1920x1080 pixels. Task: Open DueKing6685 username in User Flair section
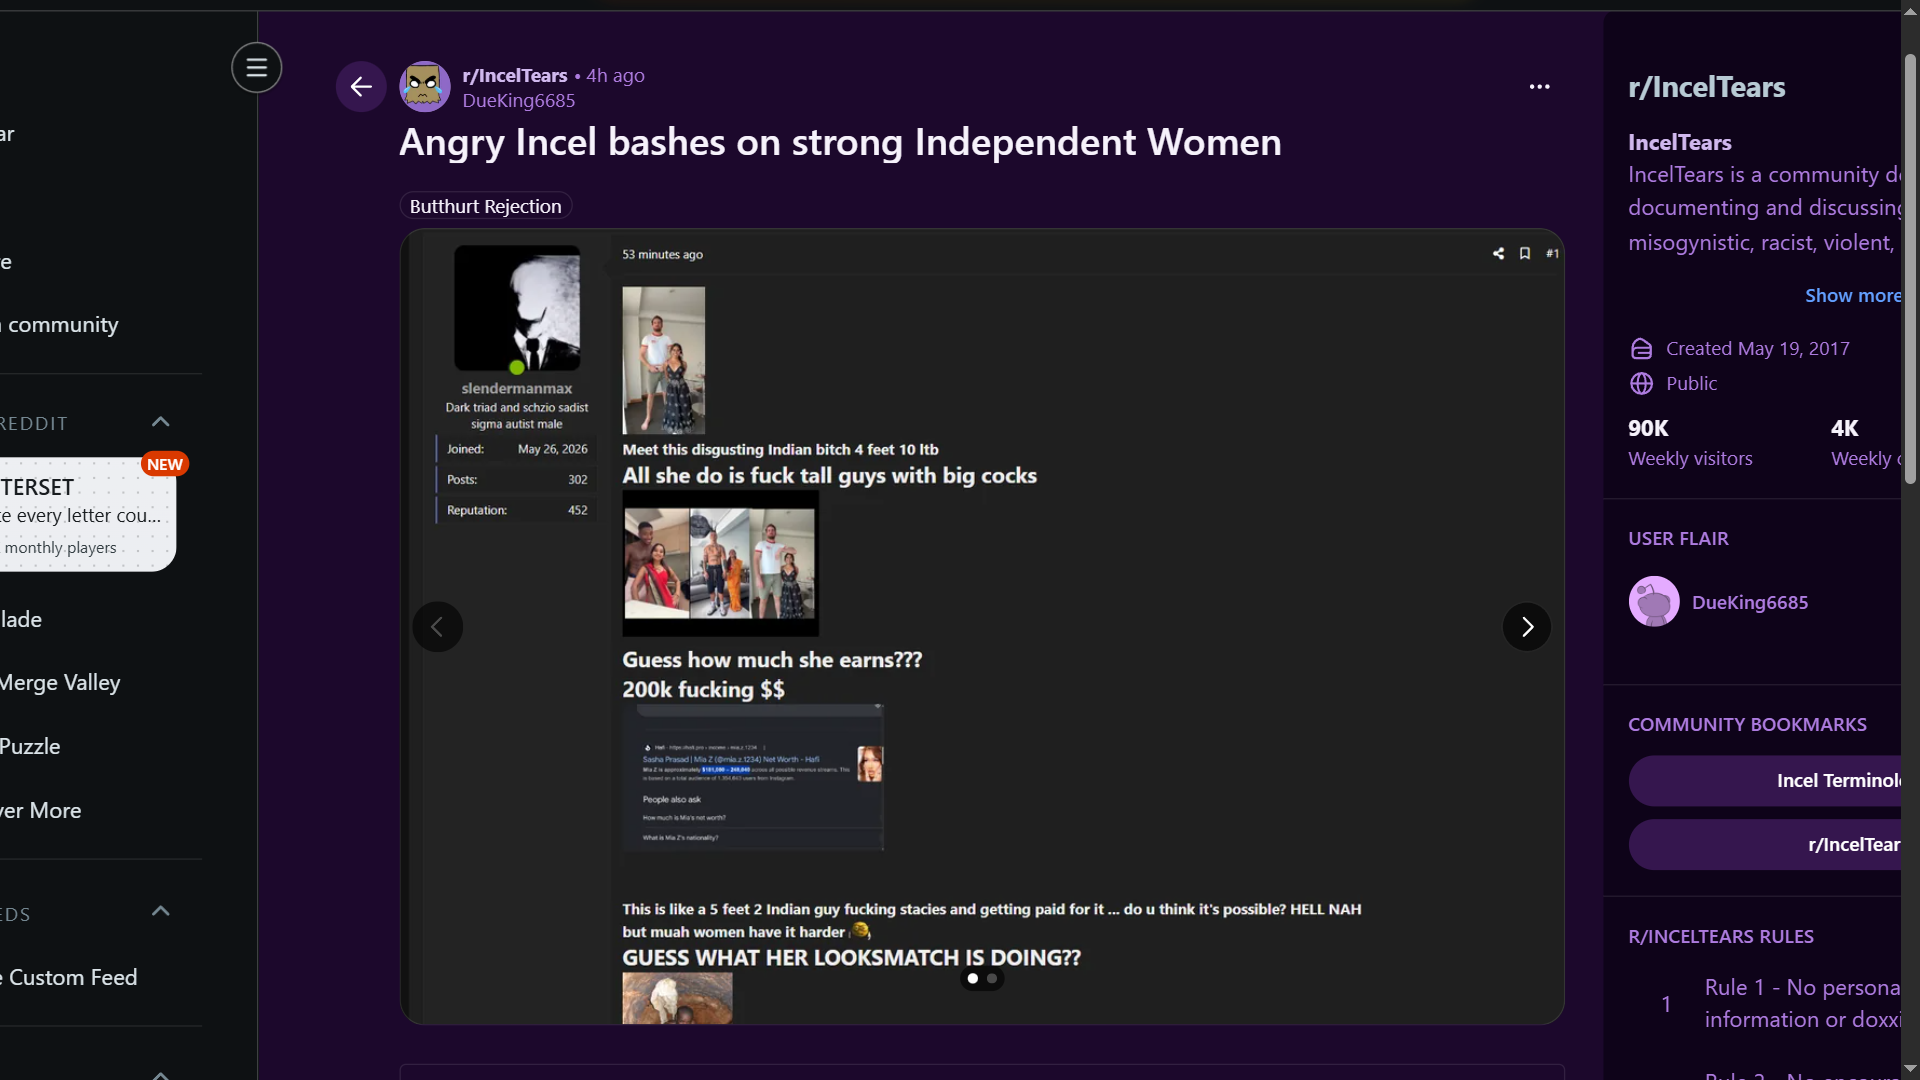[1749, 602]
